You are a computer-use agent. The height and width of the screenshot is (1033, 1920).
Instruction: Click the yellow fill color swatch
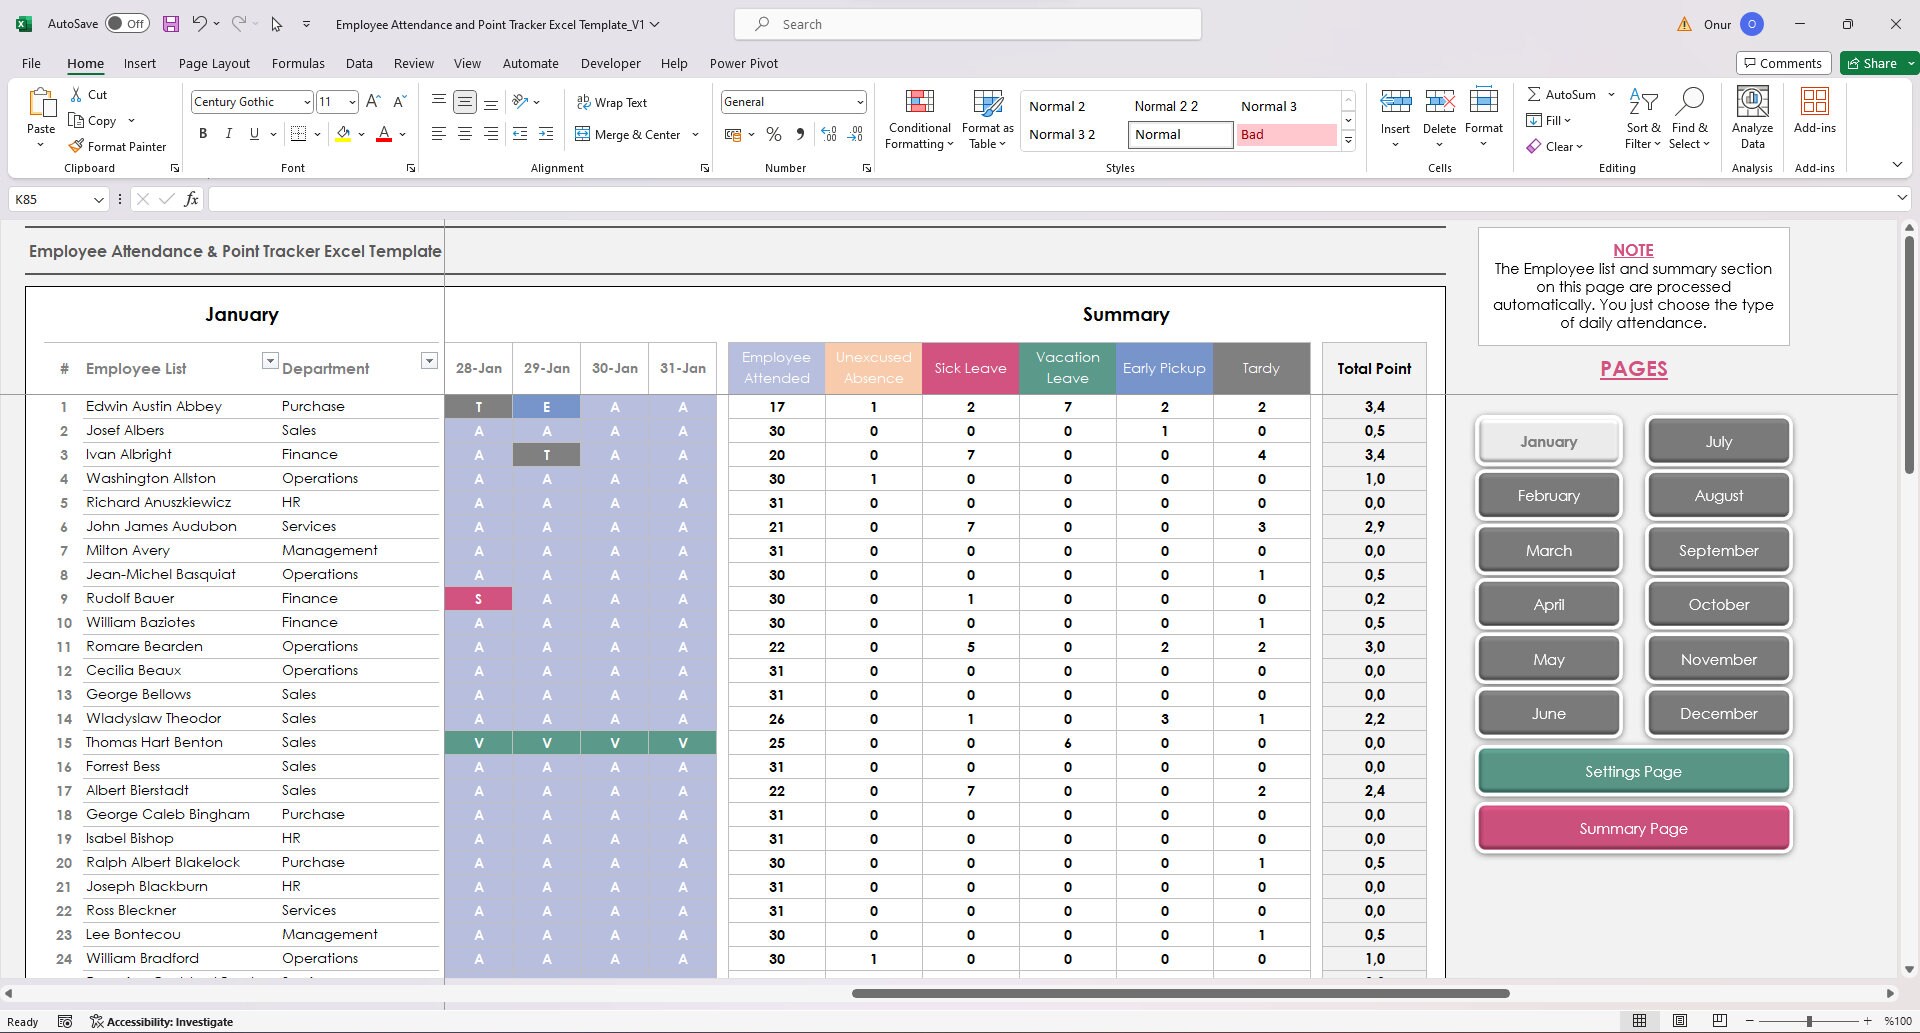343,134
